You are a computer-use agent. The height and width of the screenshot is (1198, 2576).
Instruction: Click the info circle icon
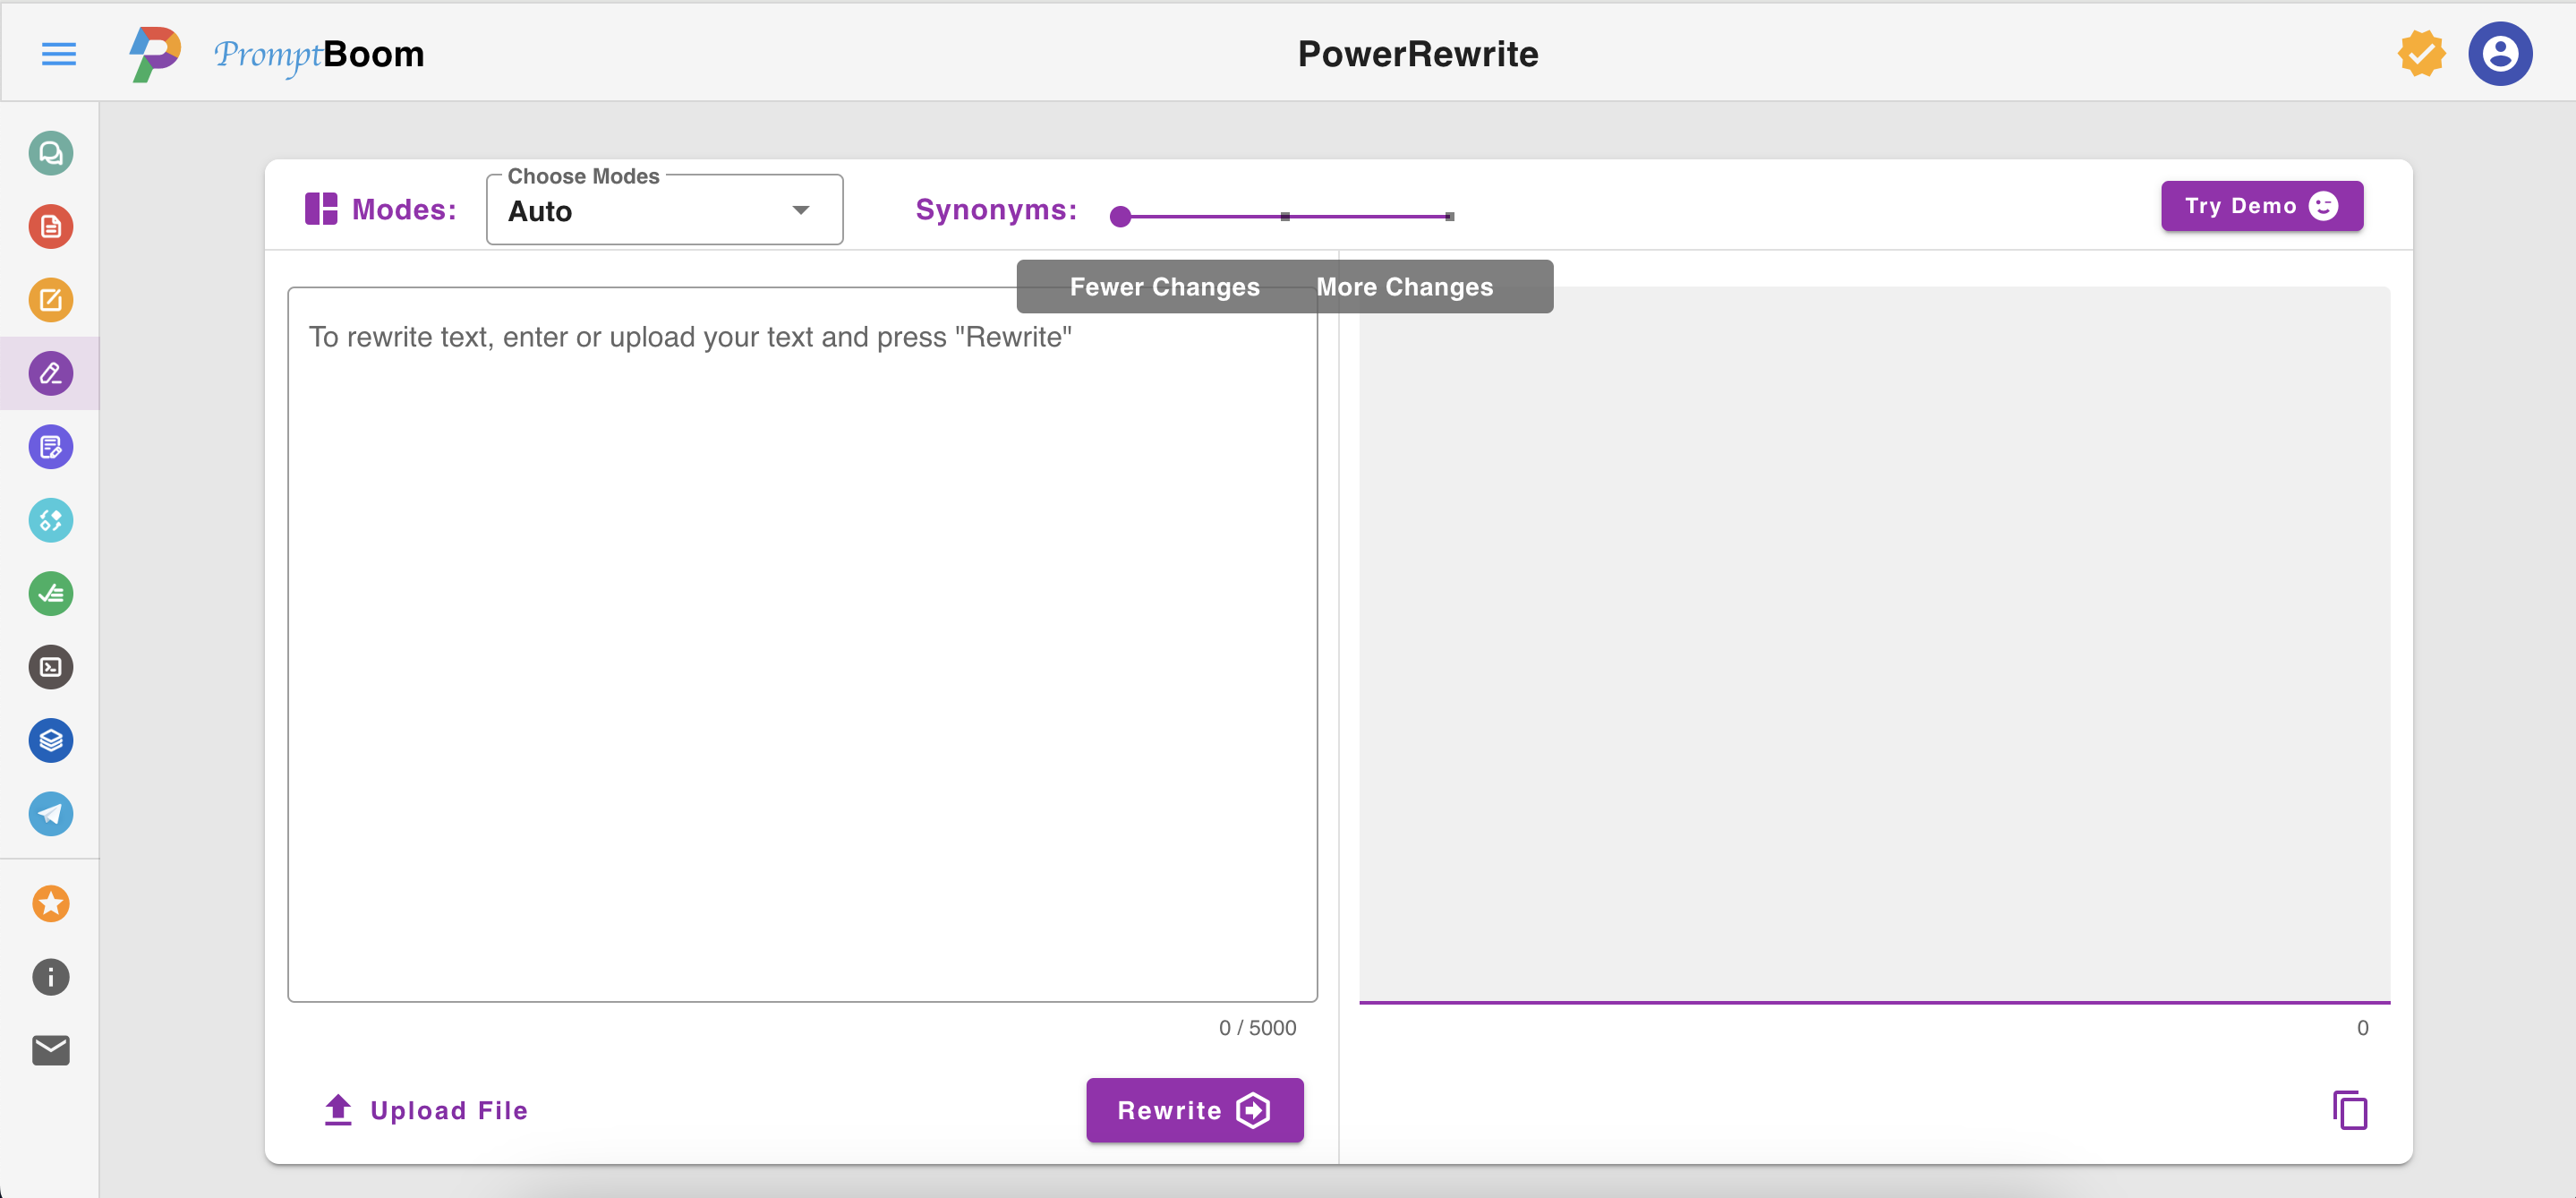[51, 977]
